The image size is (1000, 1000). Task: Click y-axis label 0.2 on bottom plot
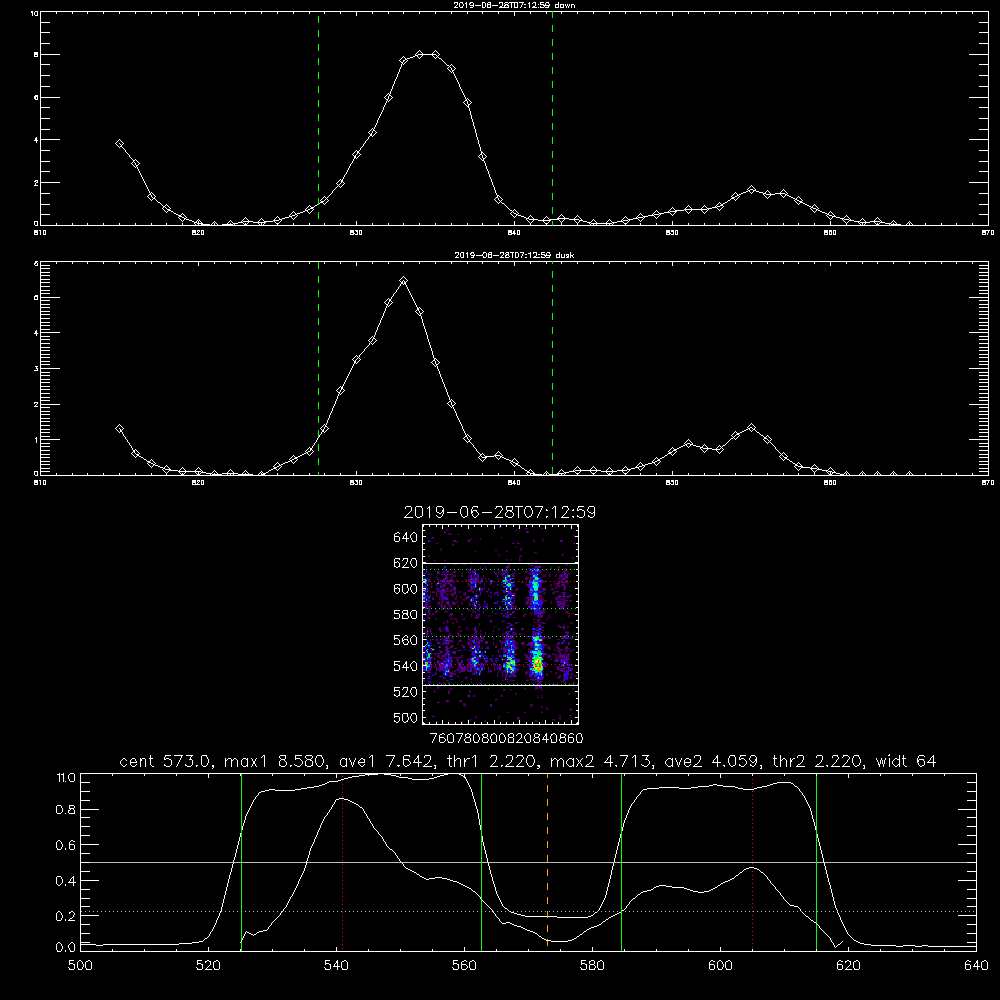[65, 916]
